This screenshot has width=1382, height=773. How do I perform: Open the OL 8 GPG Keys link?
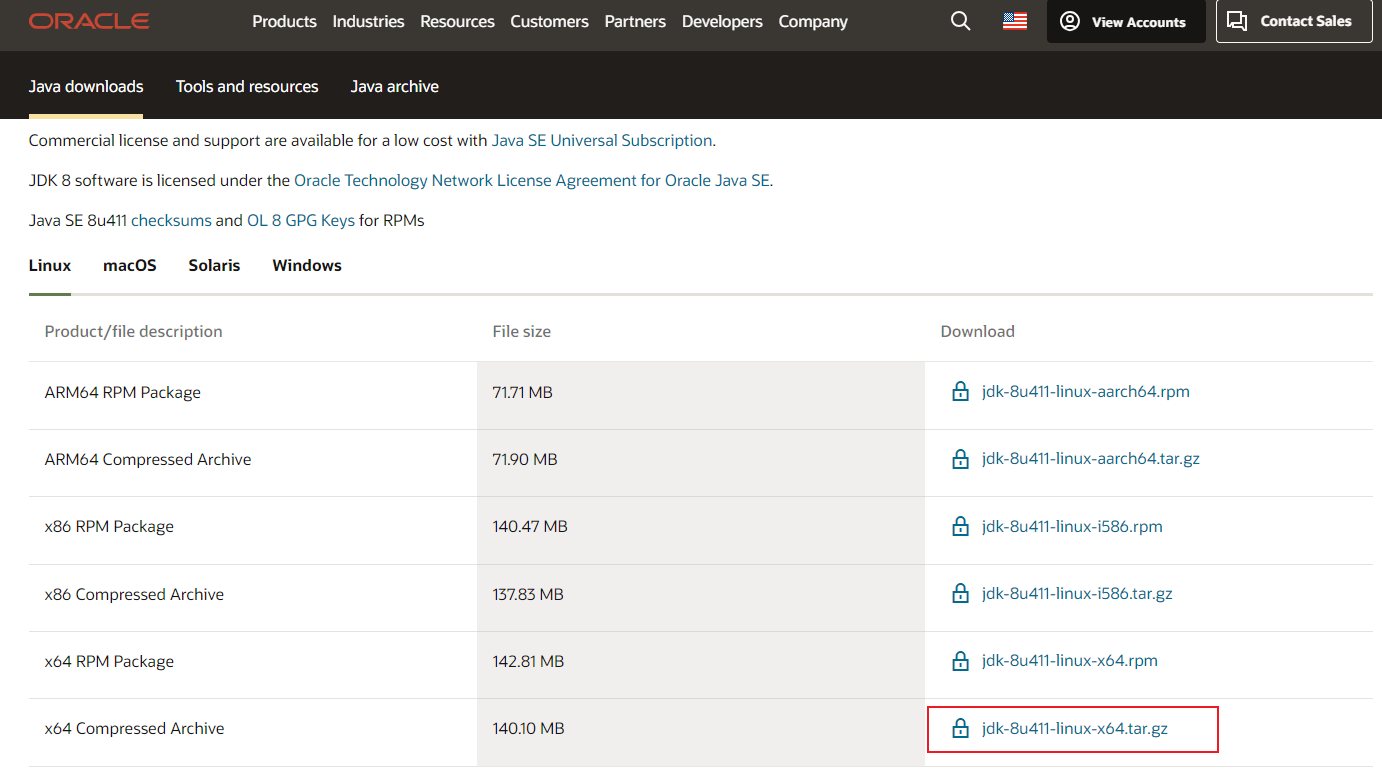301,220
